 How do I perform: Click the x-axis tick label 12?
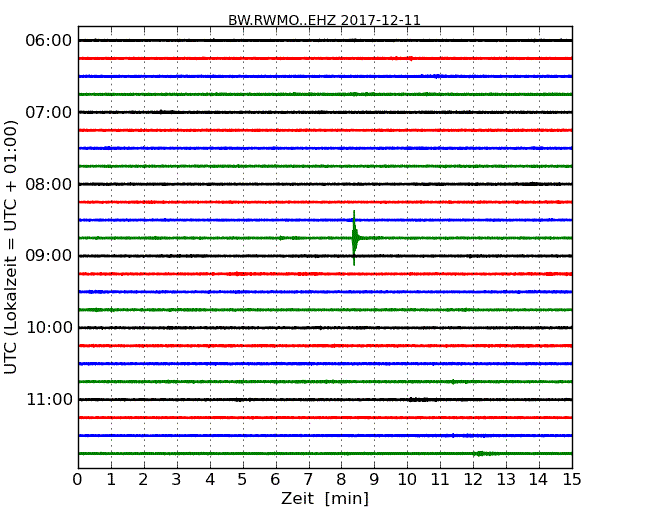tap(473, 479)
